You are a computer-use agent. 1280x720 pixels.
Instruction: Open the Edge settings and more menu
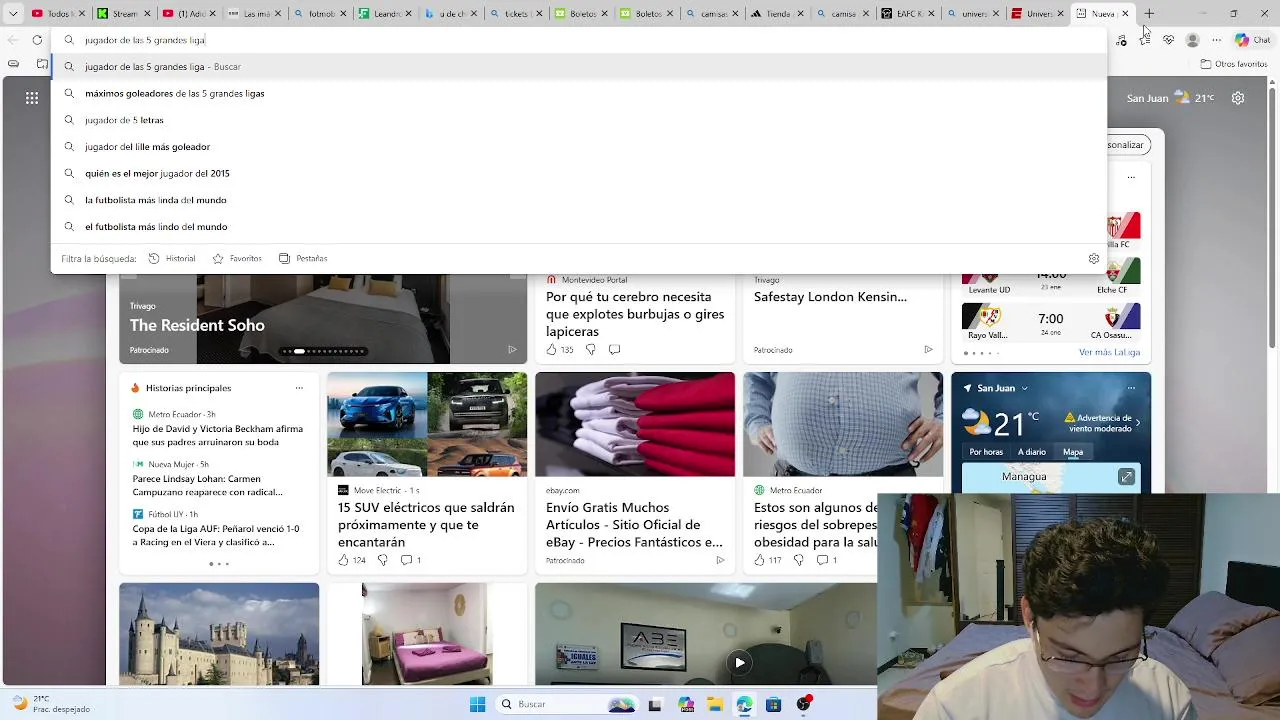[x=1216, y=40]
